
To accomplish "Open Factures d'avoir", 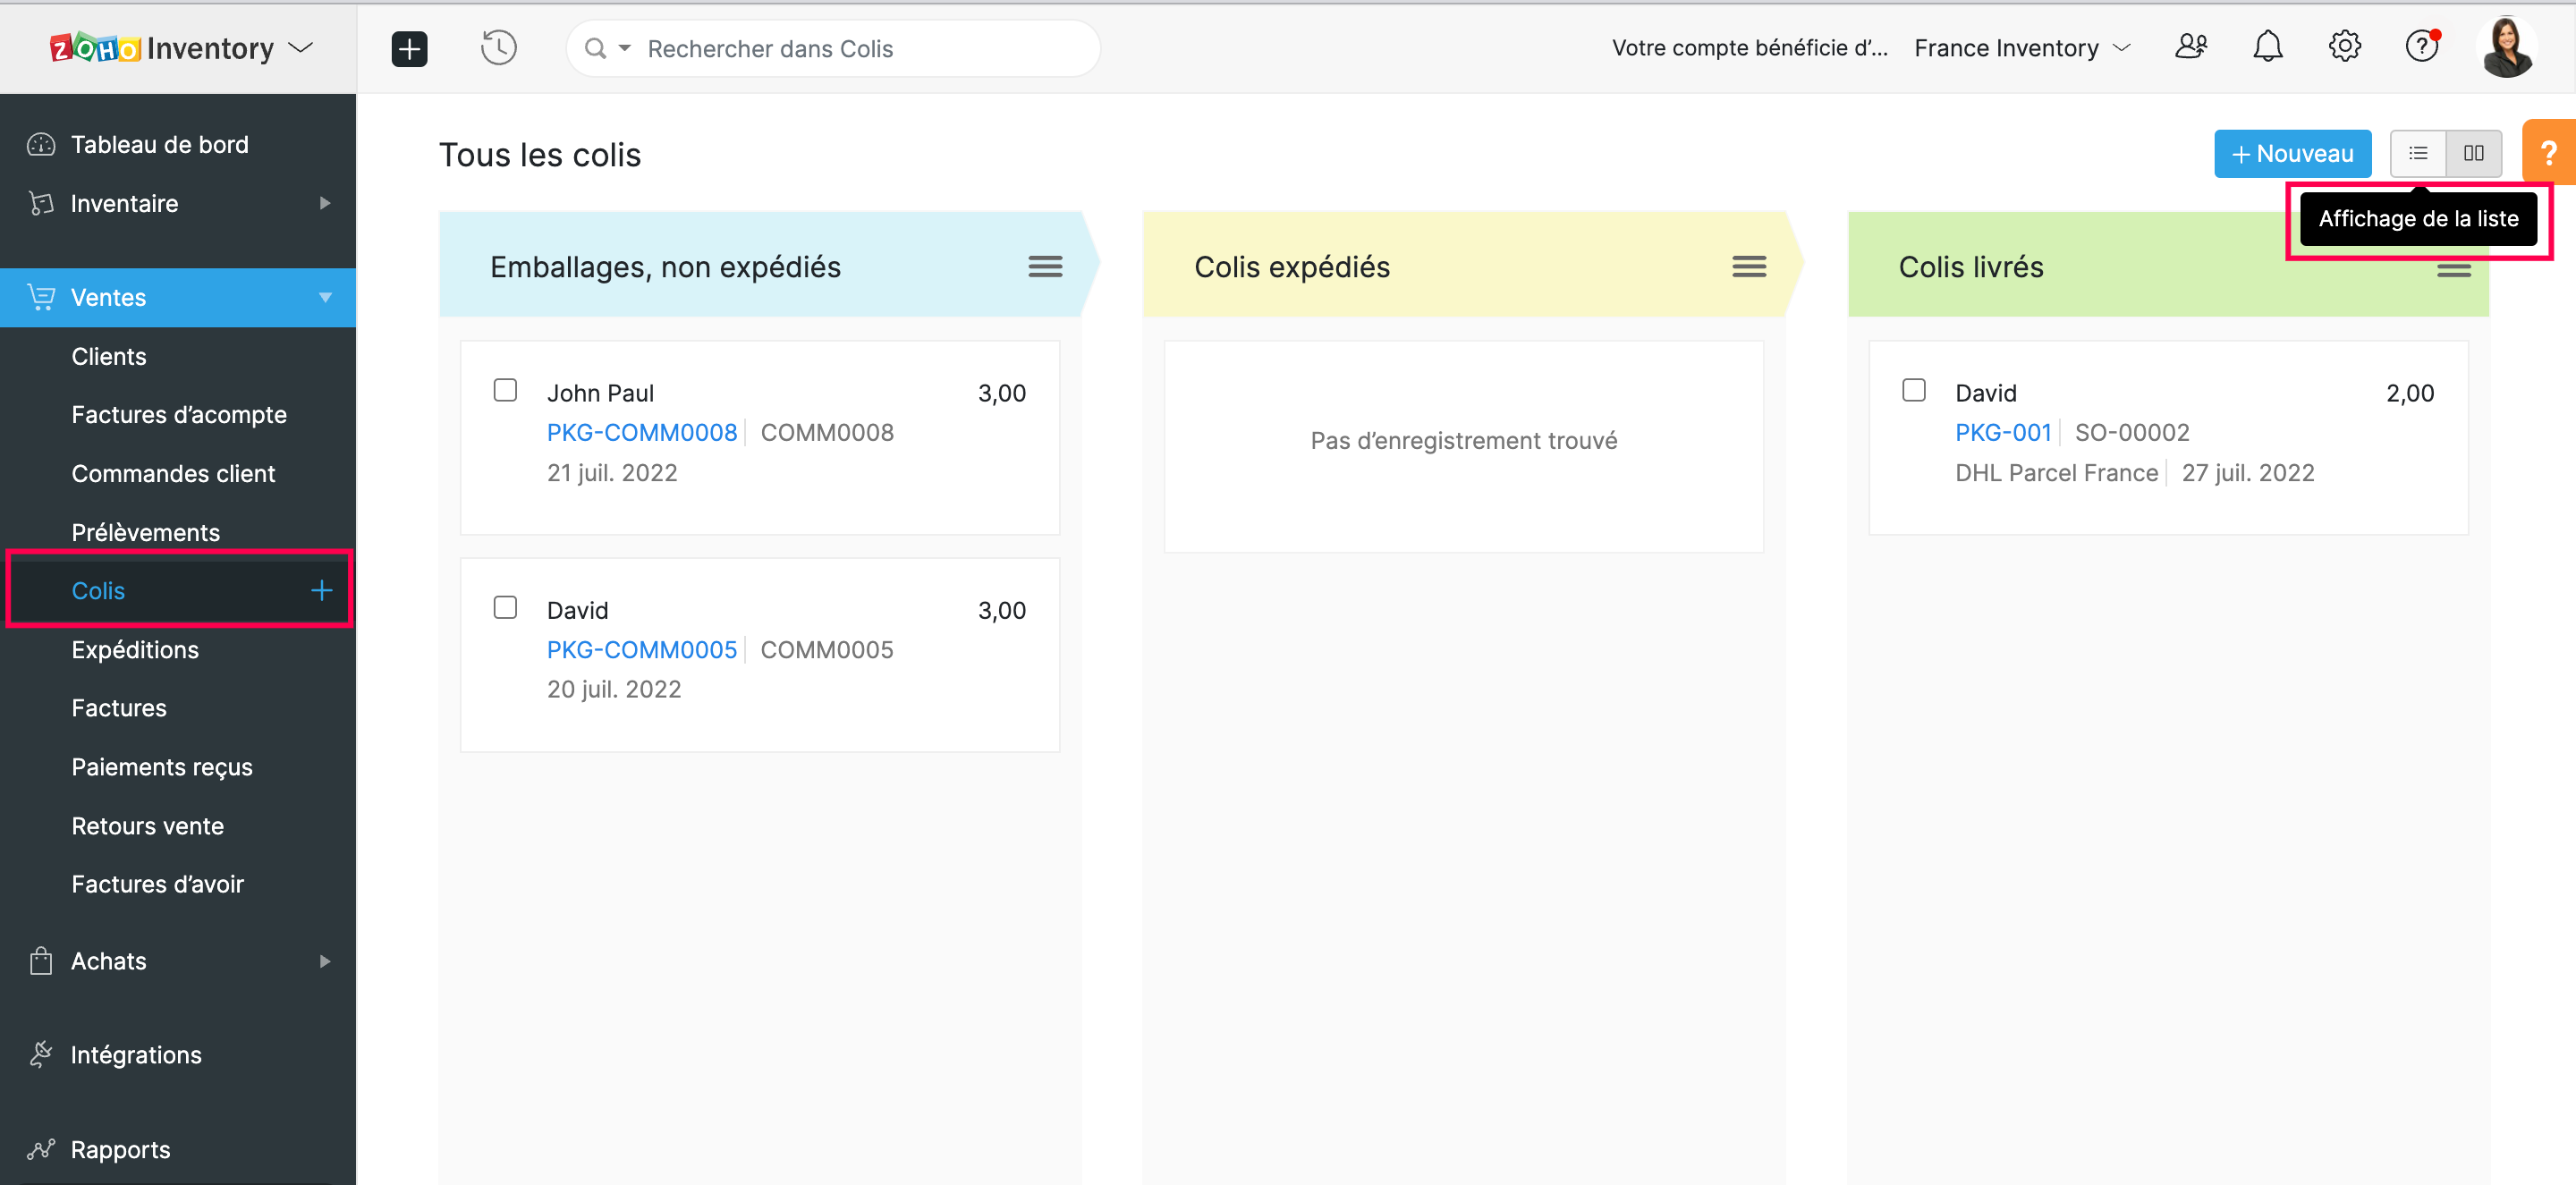I will [x=157, y=884].
